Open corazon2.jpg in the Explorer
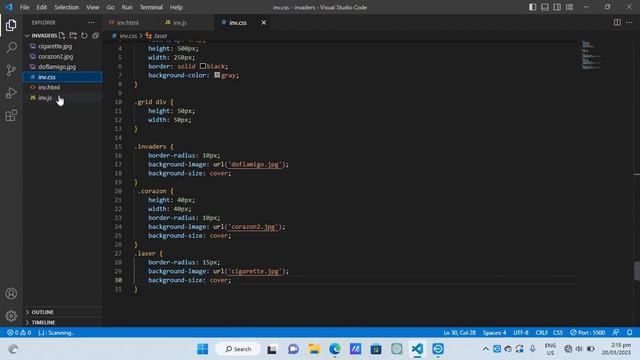640x360 pixels. tap(56, 56)
